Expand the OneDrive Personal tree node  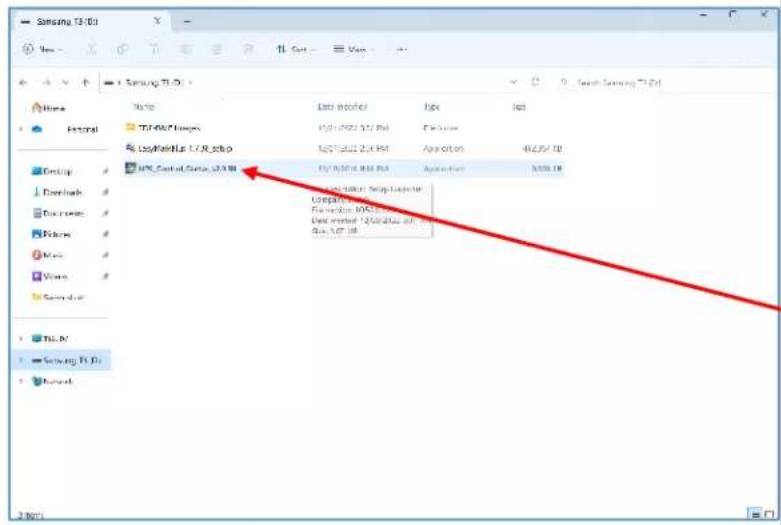pyautogui.click(x=21, y=130)
